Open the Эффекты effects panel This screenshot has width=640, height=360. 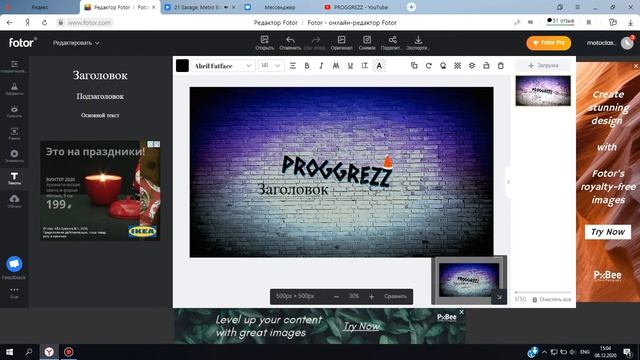pyautogui.click(x=14, y=89)
